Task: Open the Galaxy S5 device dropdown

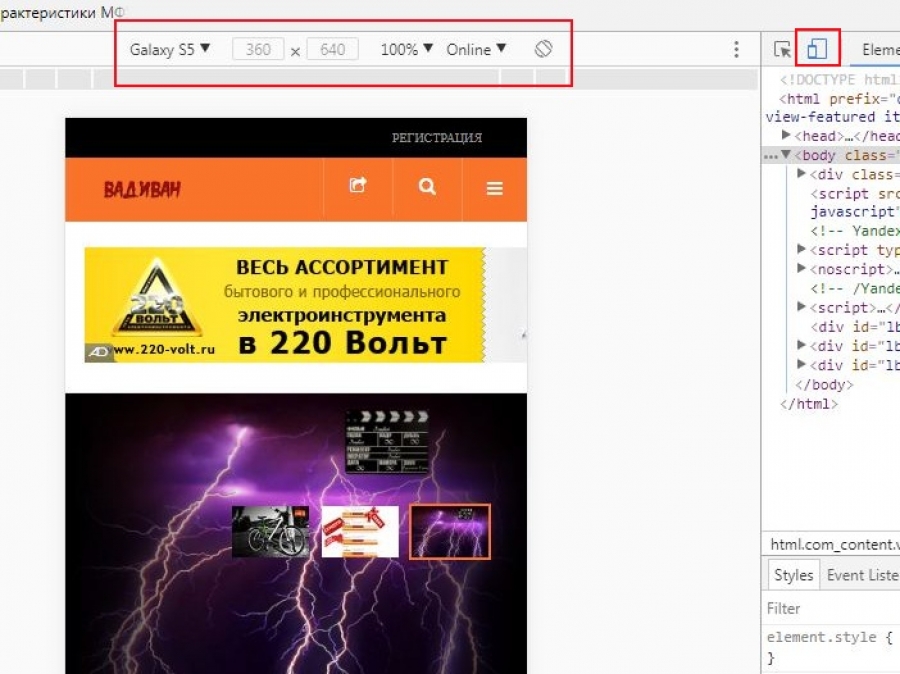Action: click(x=170, y=49)
